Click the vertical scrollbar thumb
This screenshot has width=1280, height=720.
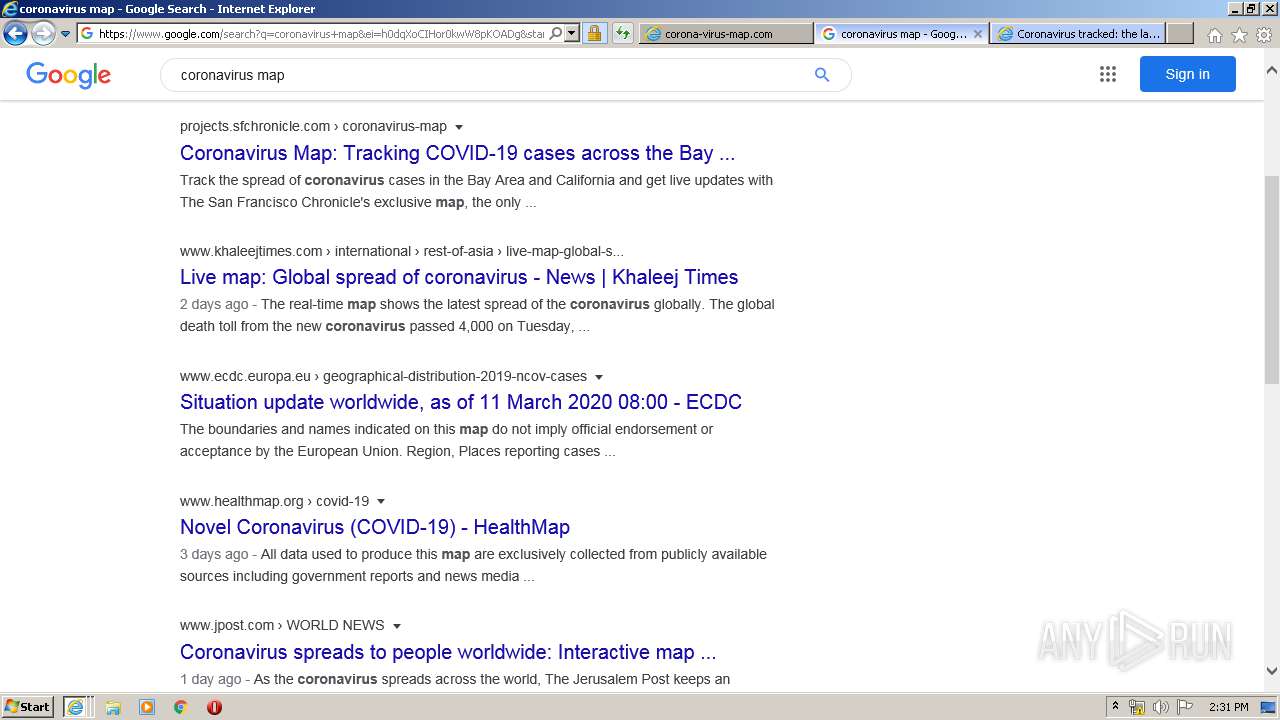point(1271,280)
